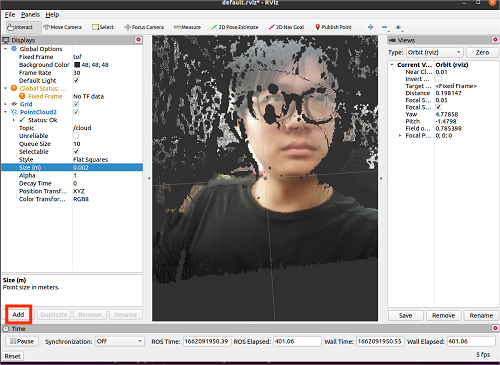Image resolution: width=500 pixels, height=365 pixels.
Task: Collapse the PointCloud2 tree node
Action: pos(6,112)
